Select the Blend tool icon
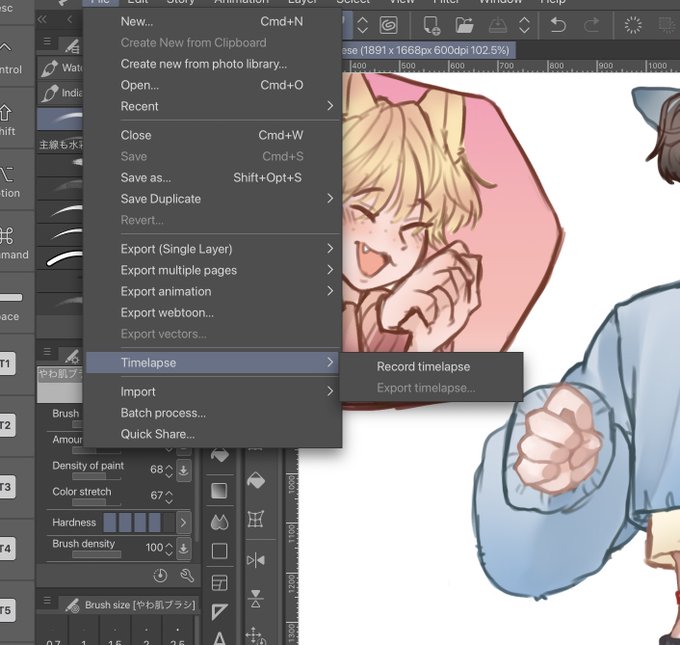This screenshot has height=645, width=680. pyautogui.click(x=219, y=522)
